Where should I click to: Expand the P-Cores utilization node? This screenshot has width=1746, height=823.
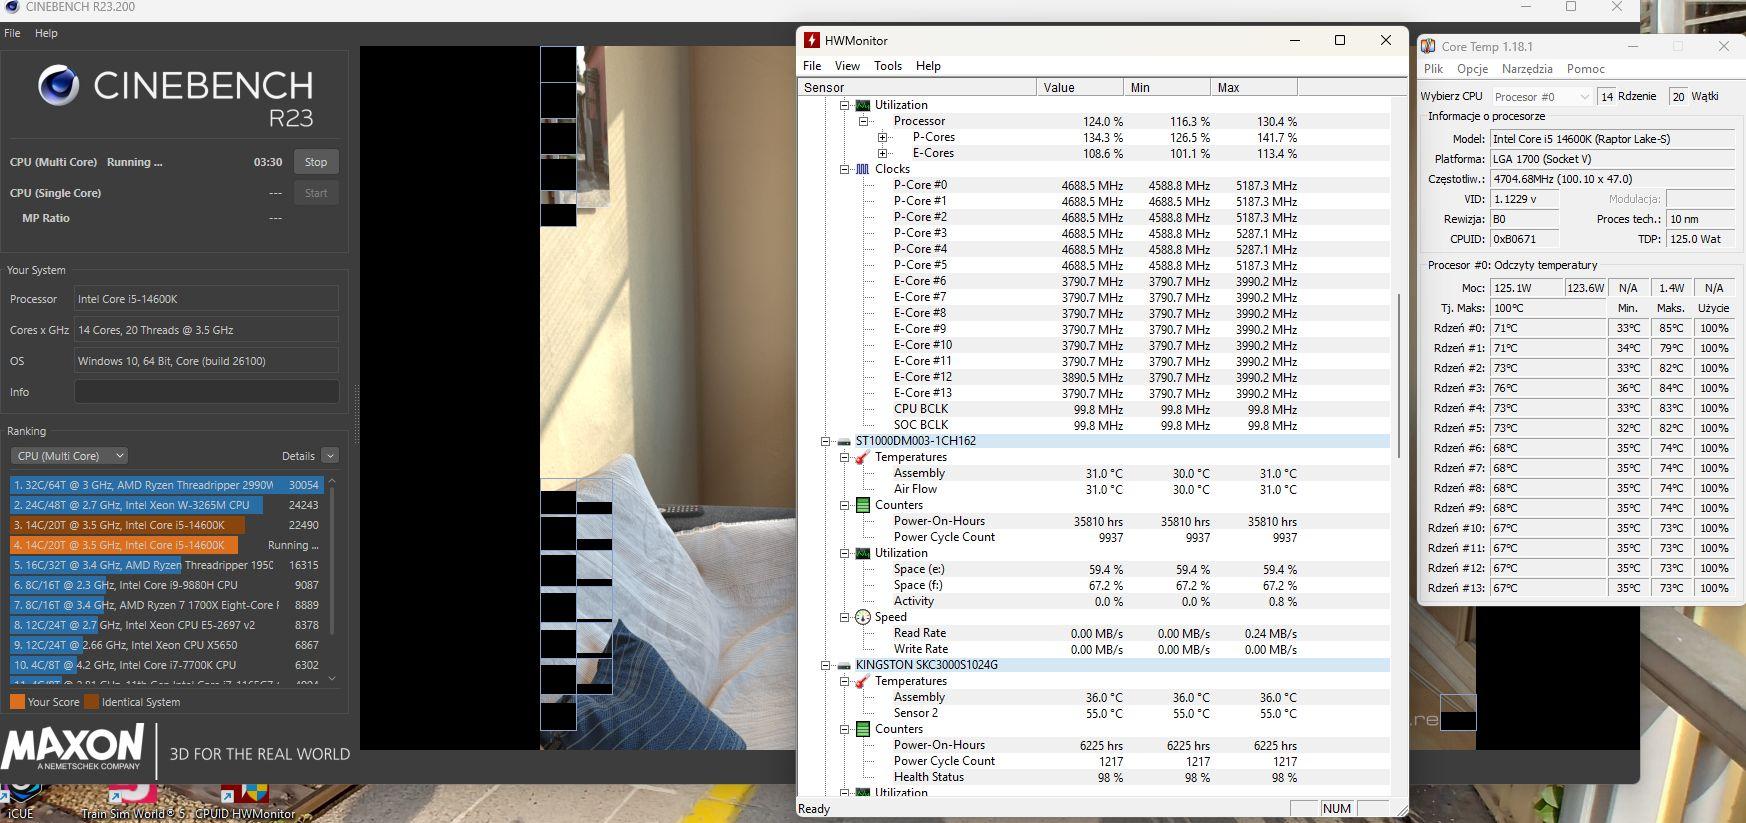pos(882,137)
